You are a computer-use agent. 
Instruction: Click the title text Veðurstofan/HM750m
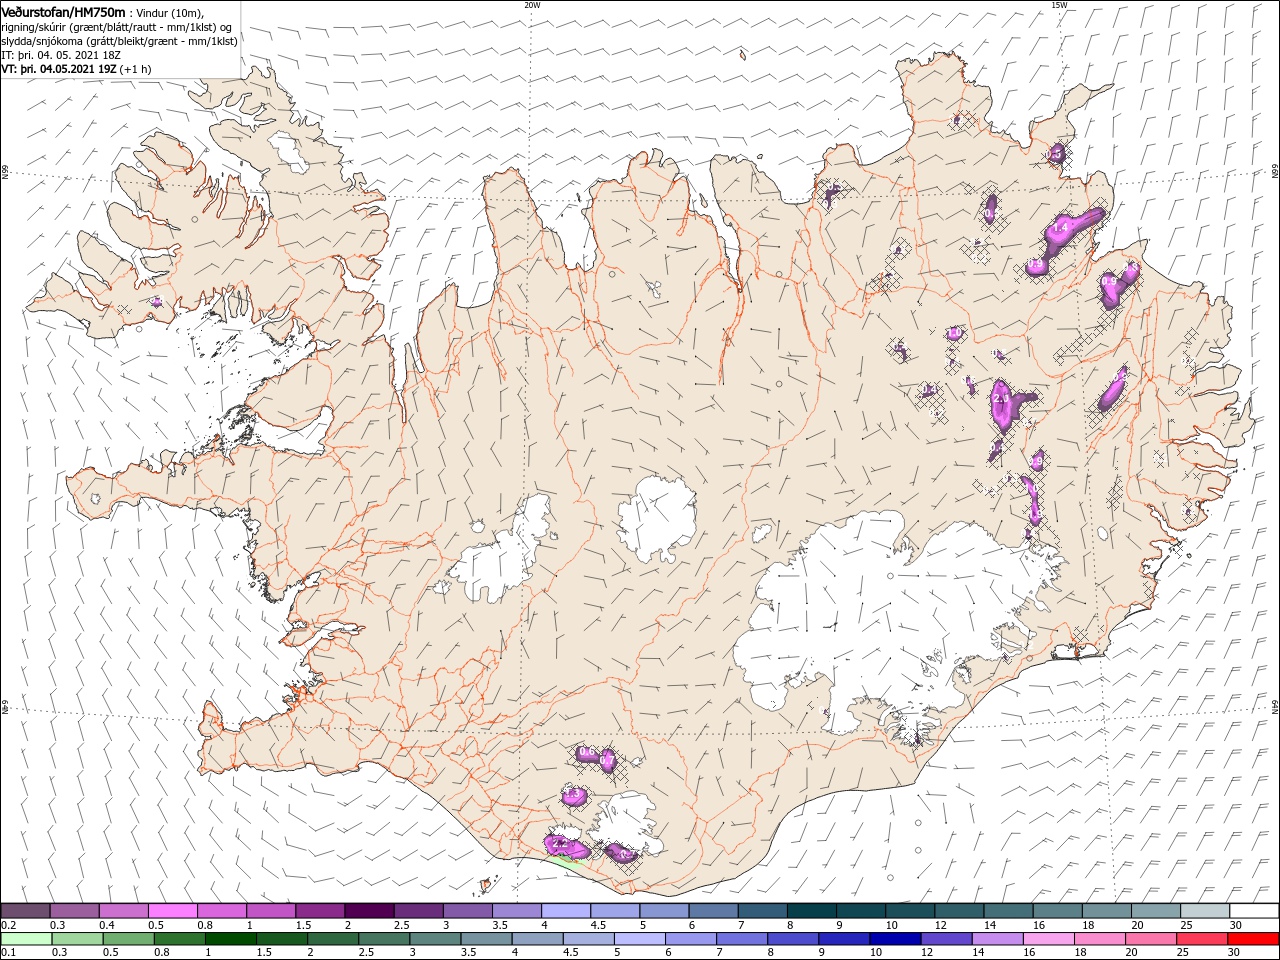tap(63, 12)
